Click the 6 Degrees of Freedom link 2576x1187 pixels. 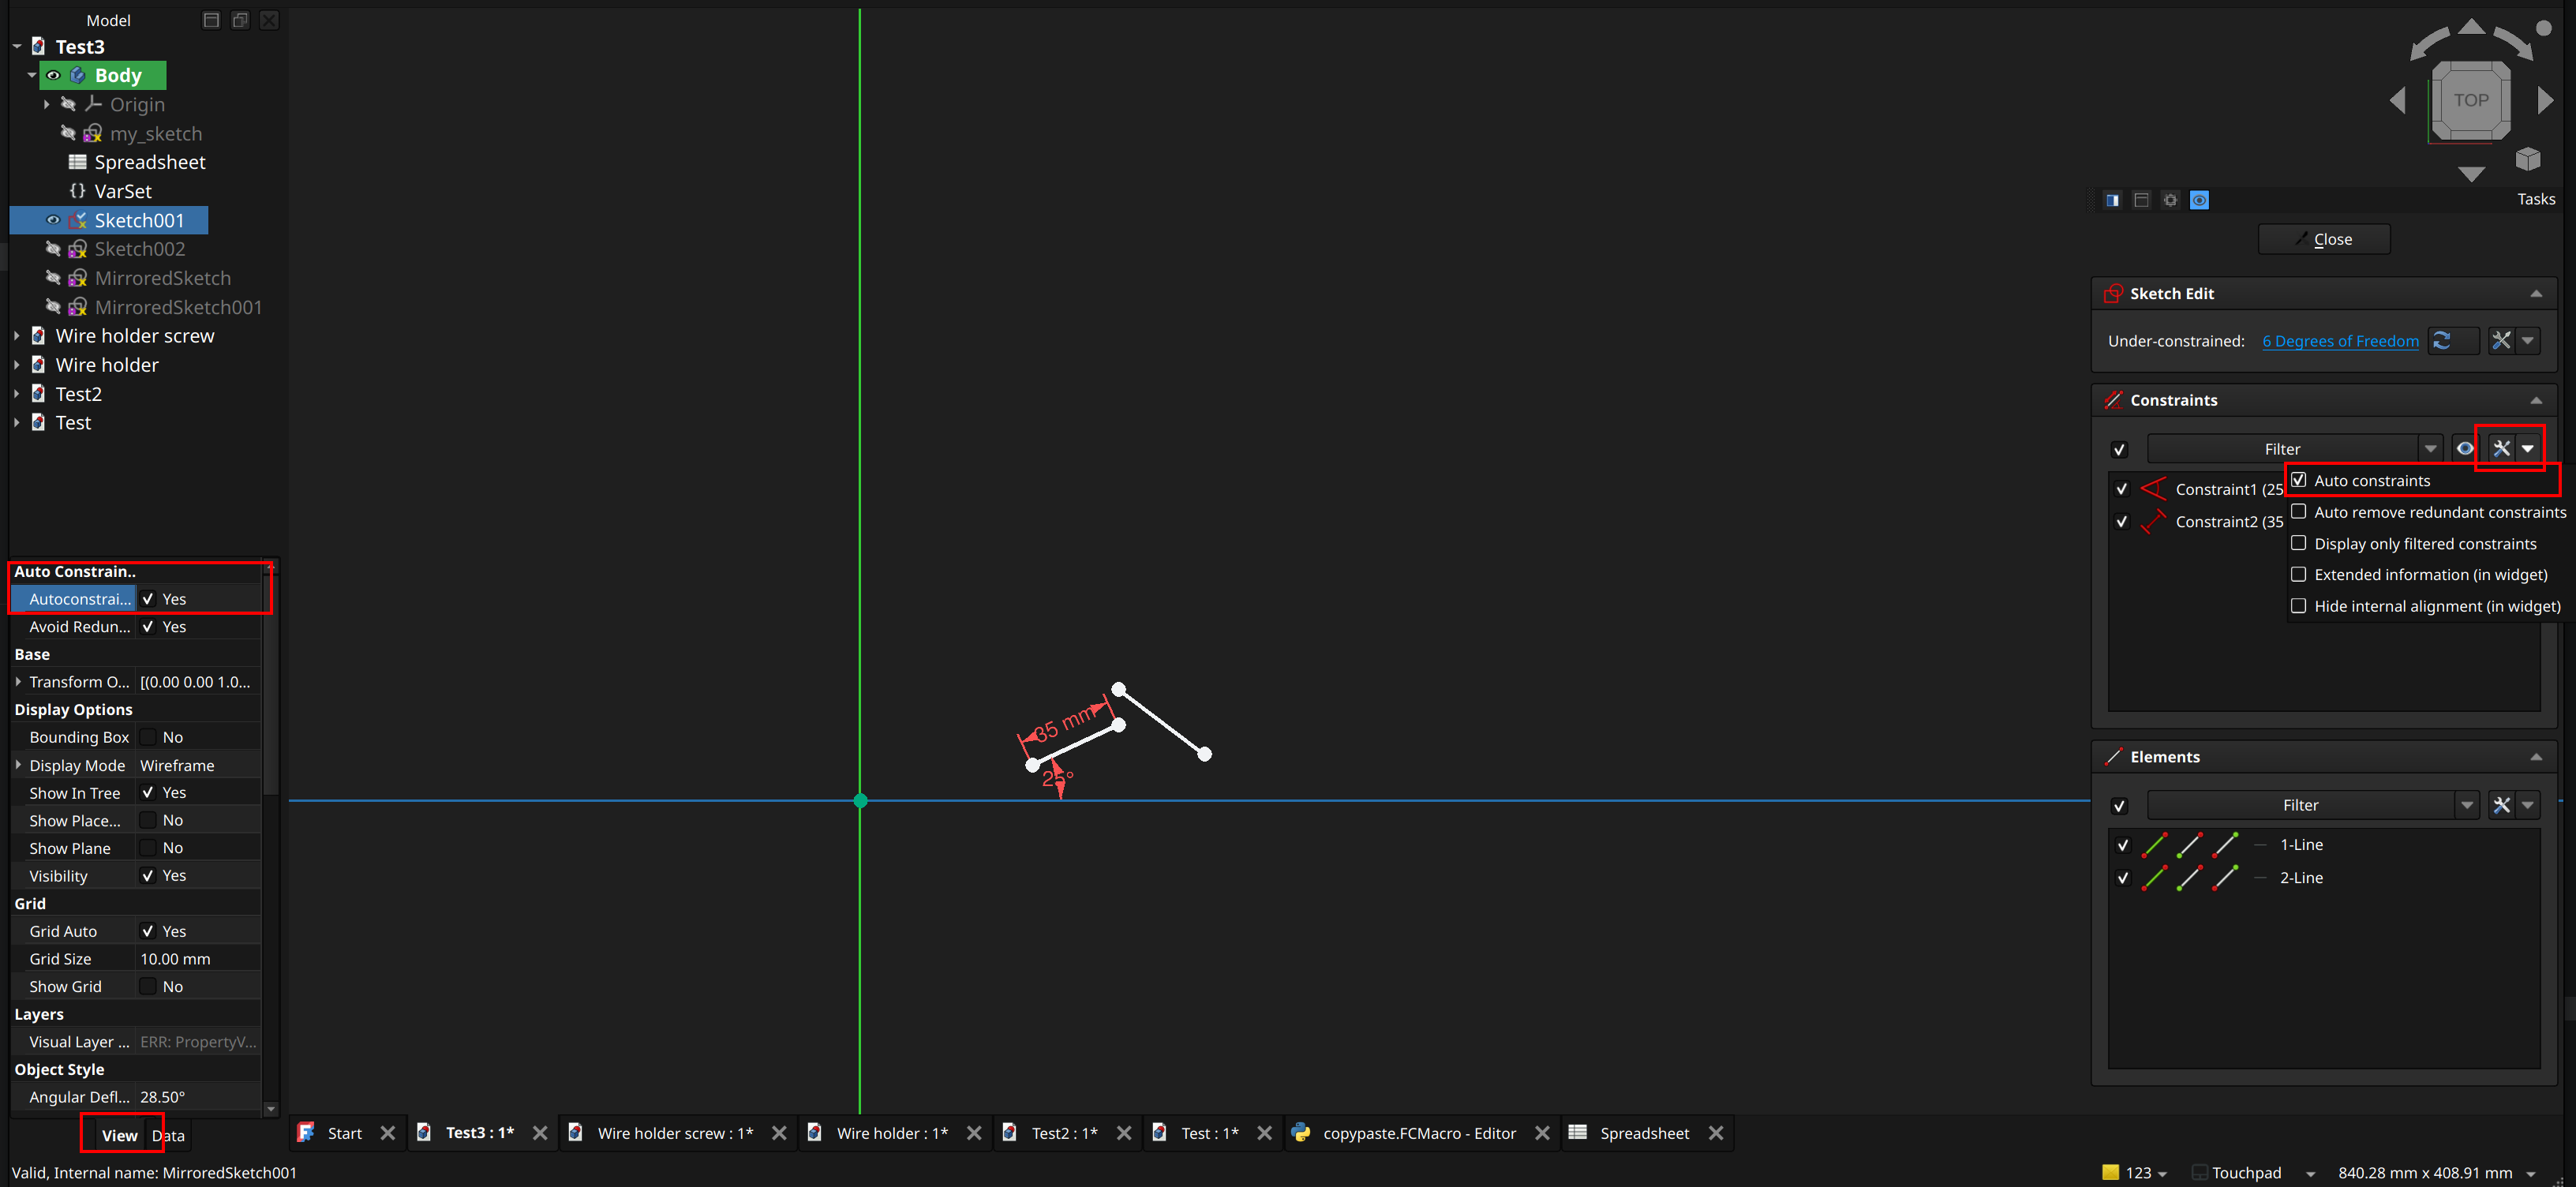(2340, 341)
